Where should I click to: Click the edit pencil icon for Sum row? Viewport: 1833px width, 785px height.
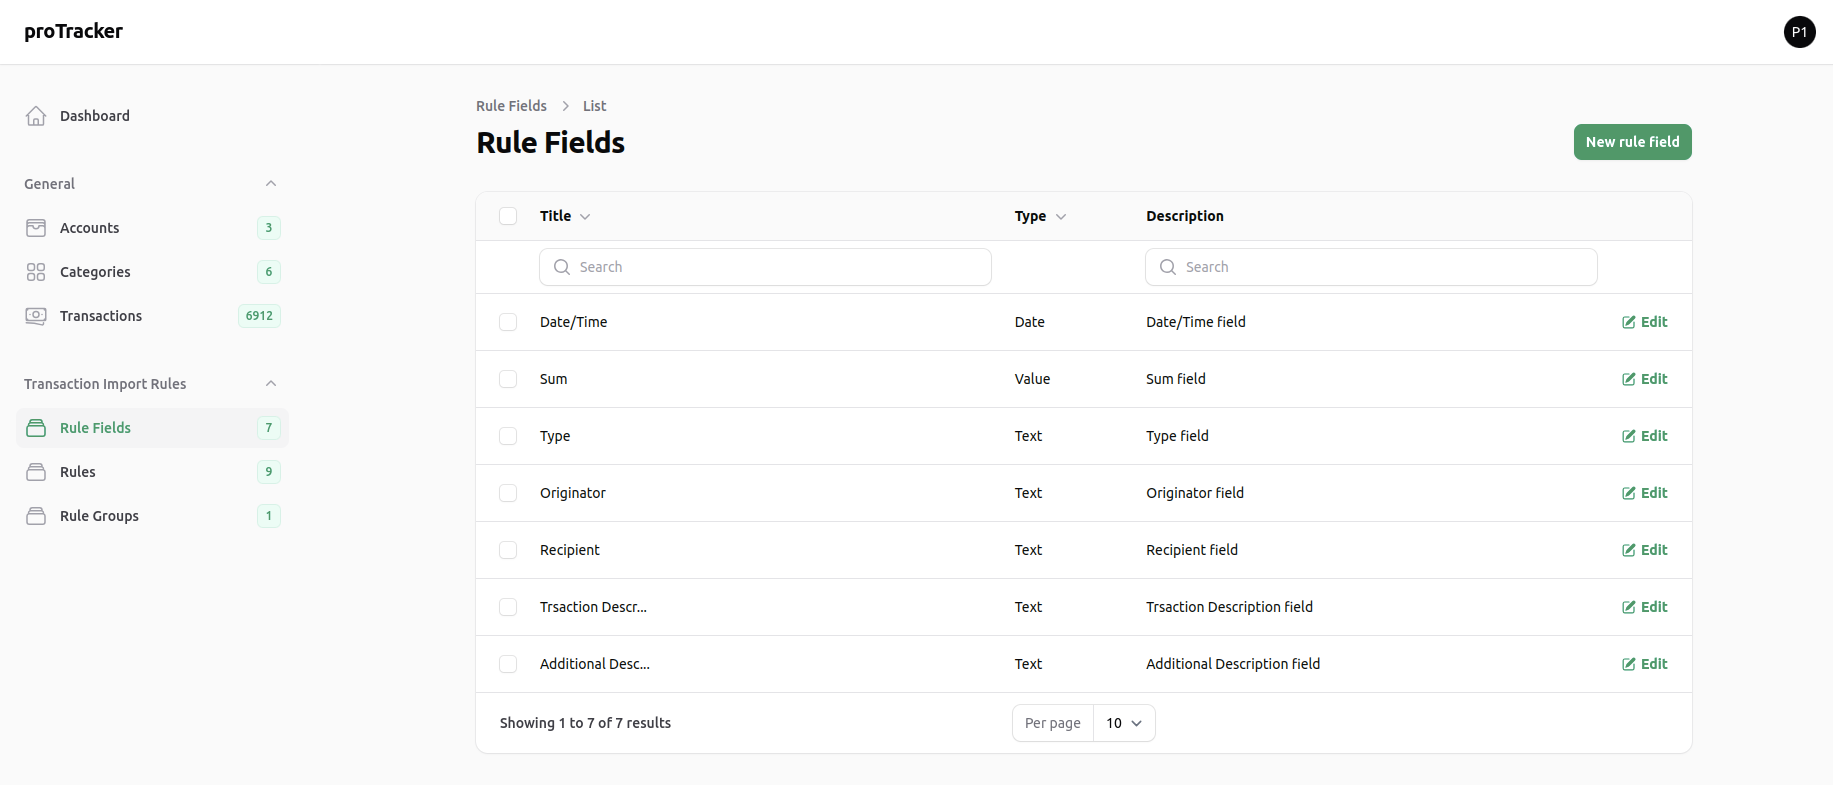(1628, 379)
